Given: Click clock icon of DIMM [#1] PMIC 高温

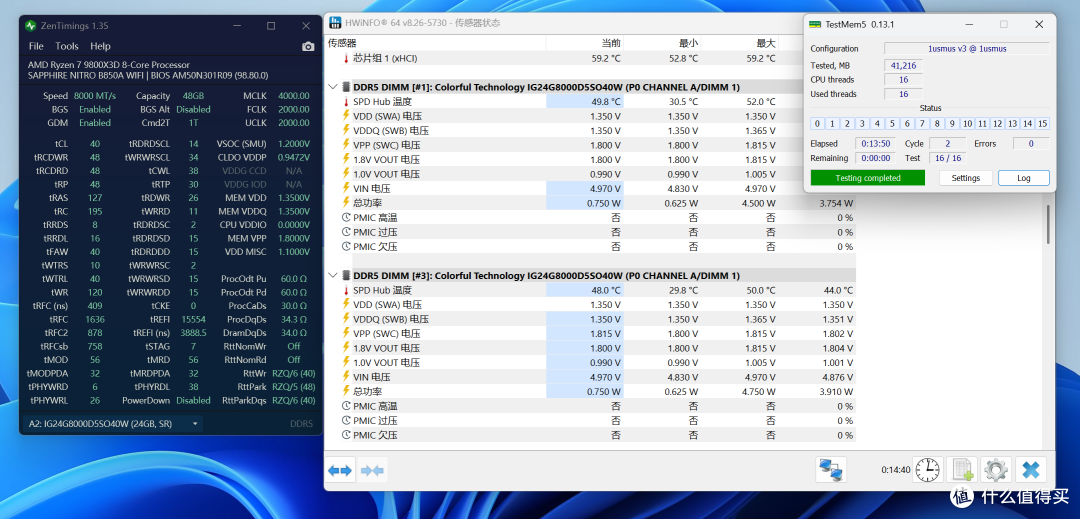Looking at the screenshot, I should [346, 218].
